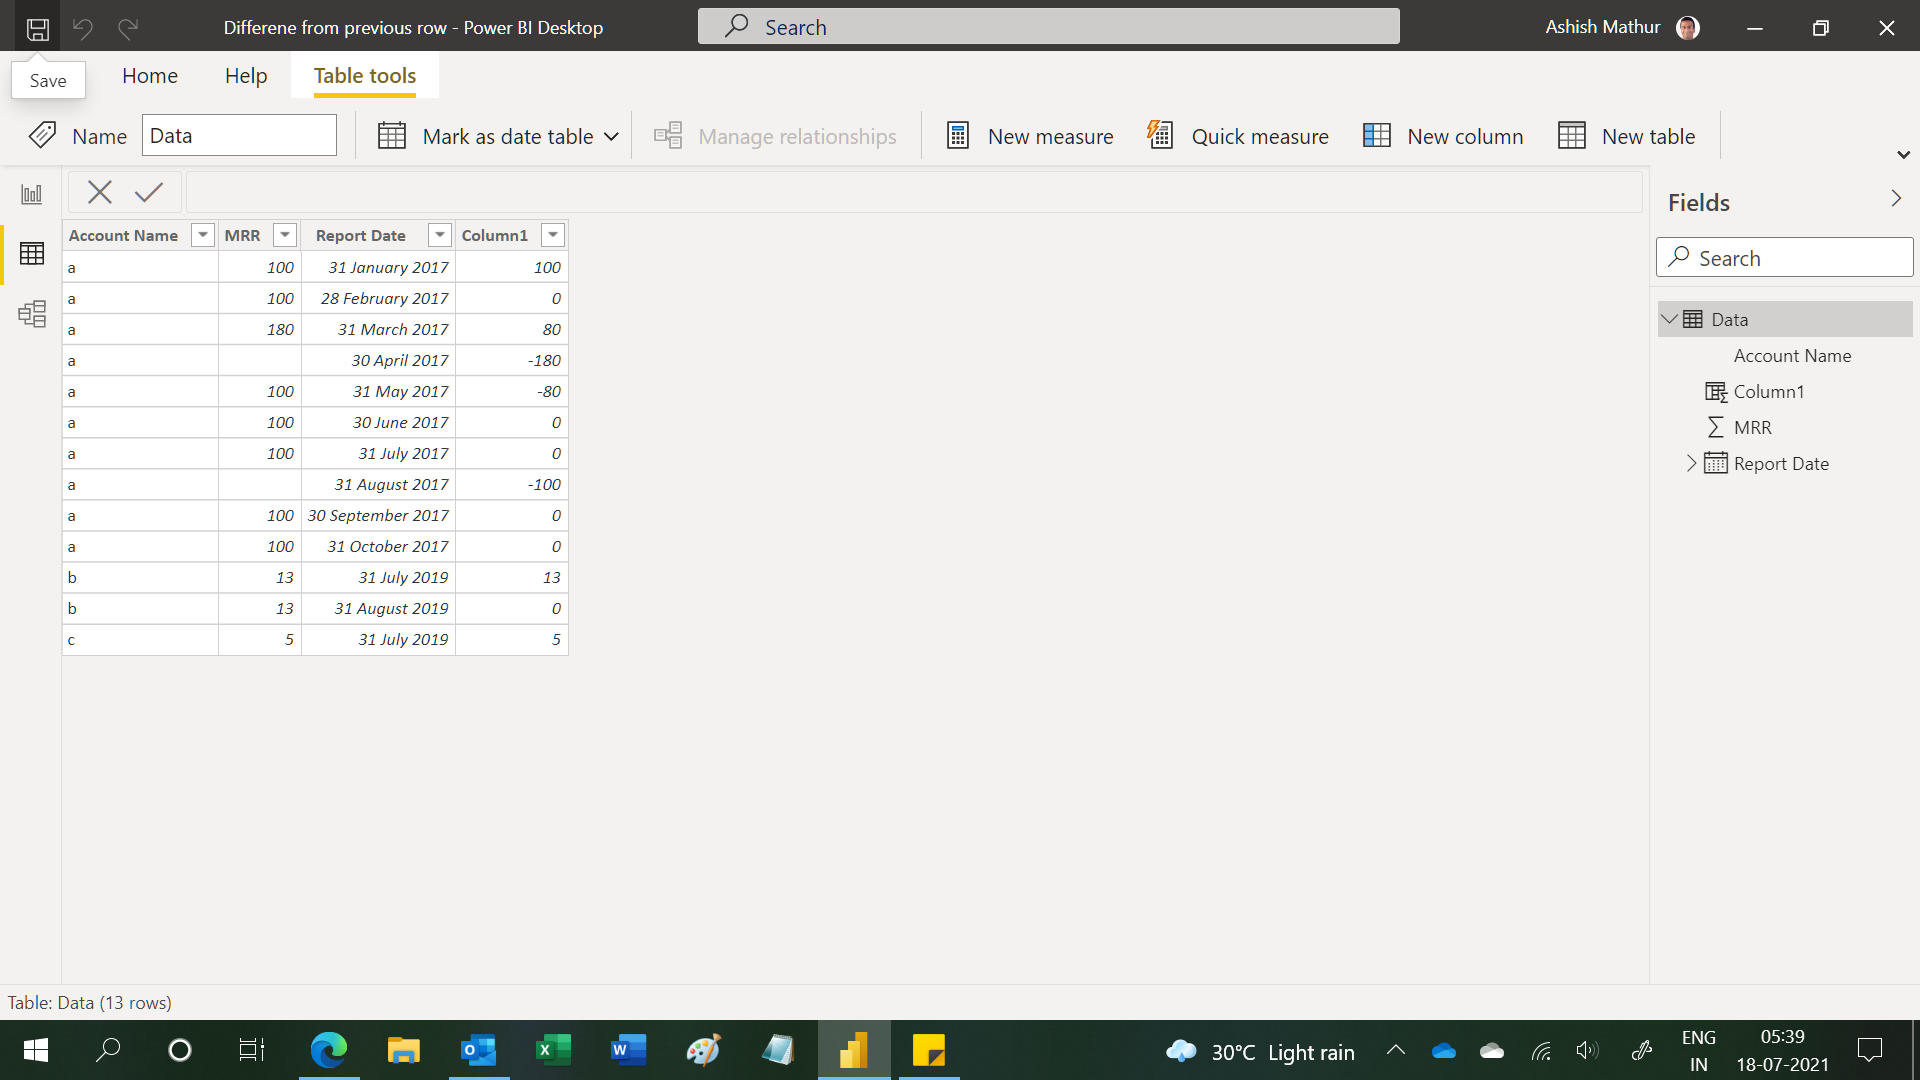This screenshot has height=1080, width=1920.
Task: Click the New measure button
Action: click(1029, 136)
